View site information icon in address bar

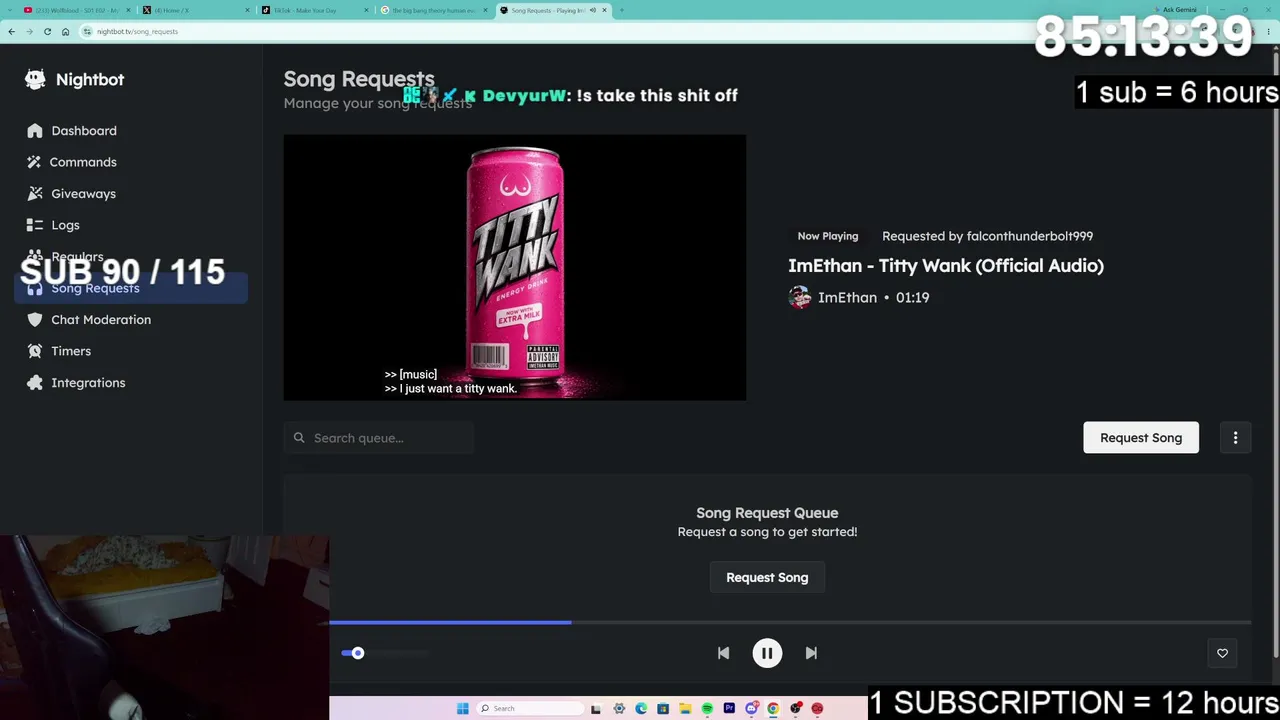click(88, 32)
